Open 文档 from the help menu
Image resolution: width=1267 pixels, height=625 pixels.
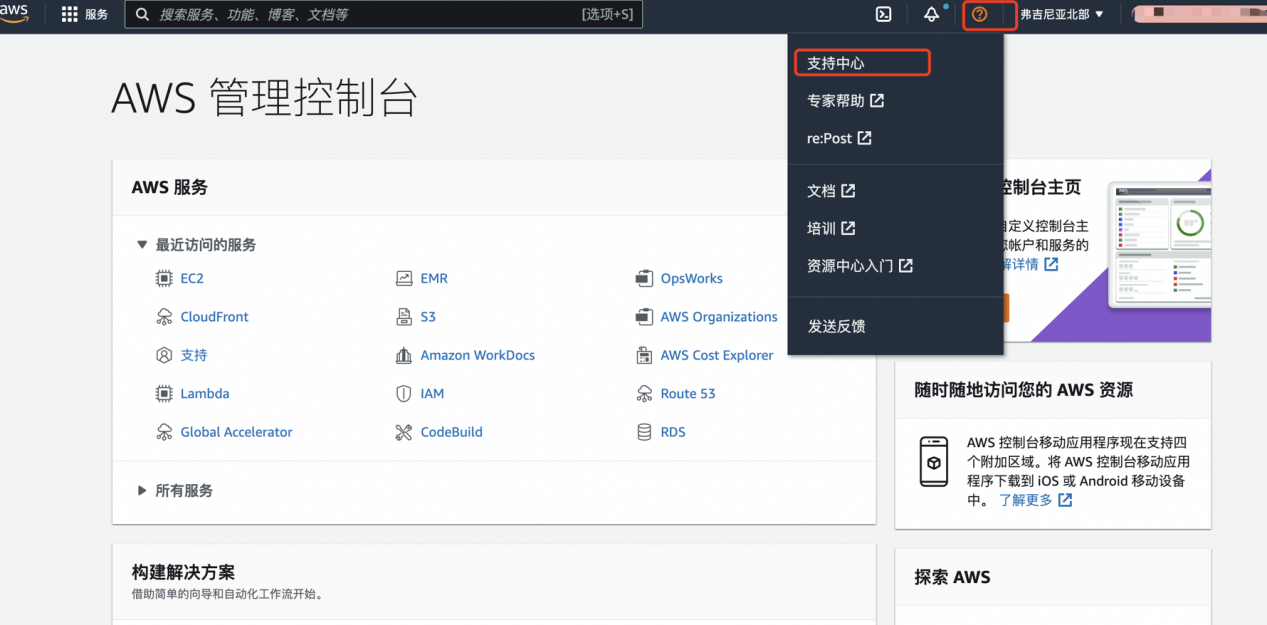point(831,191)
